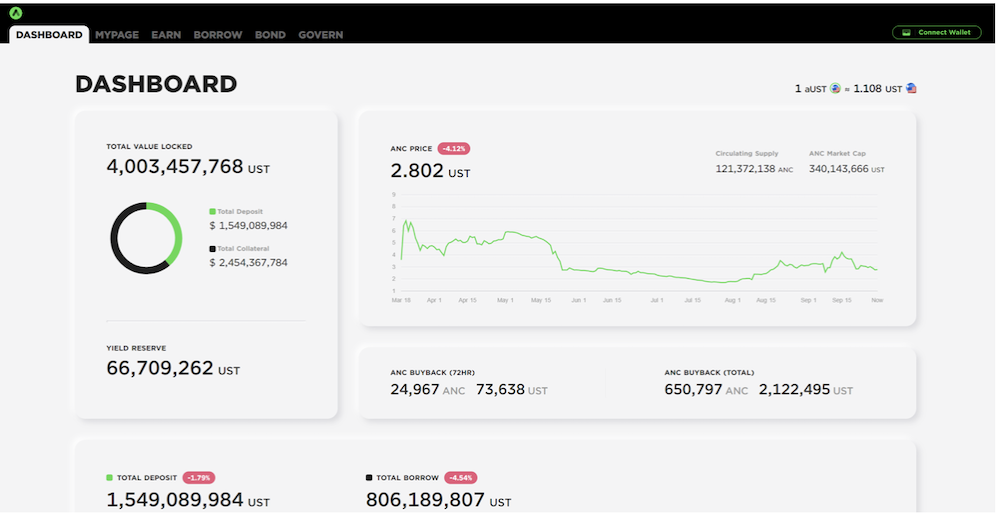Go to the BORROW tab
The image size is (1000, 514).
click(x=217, y=35)
